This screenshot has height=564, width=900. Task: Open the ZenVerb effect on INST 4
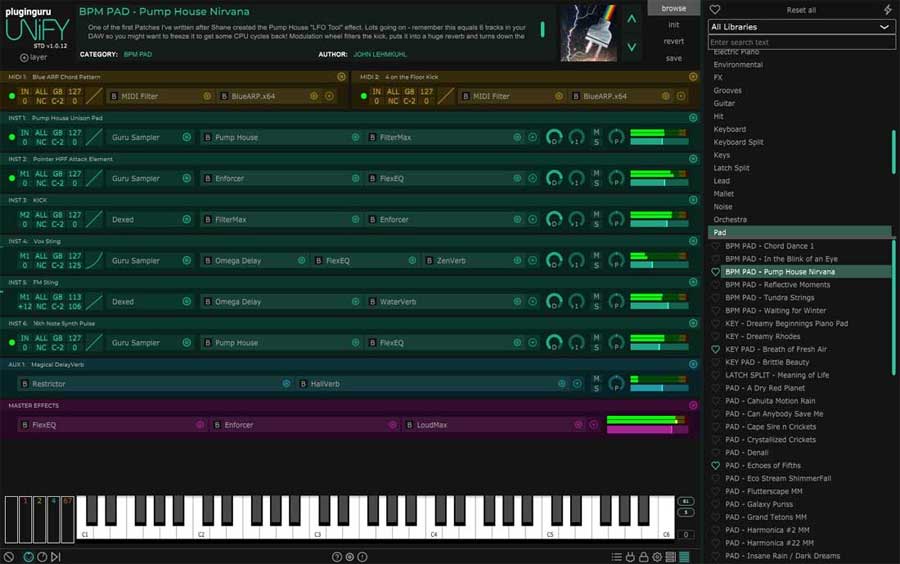451,260
